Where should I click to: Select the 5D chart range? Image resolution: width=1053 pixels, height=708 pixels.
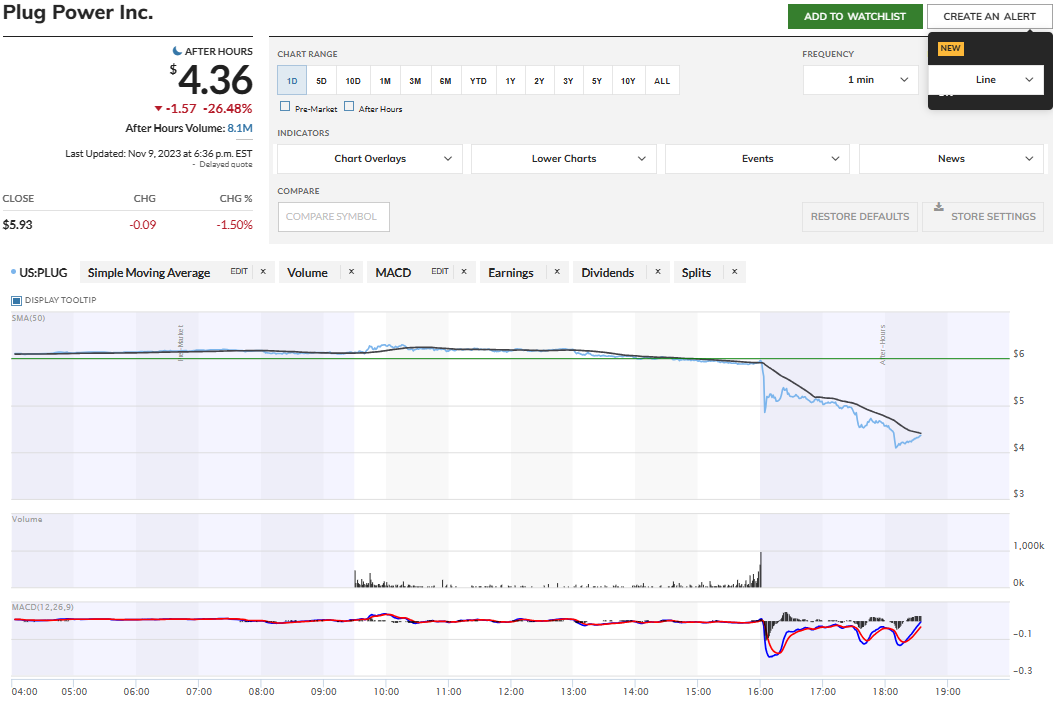pyautogui.click(x=322, y=81)
